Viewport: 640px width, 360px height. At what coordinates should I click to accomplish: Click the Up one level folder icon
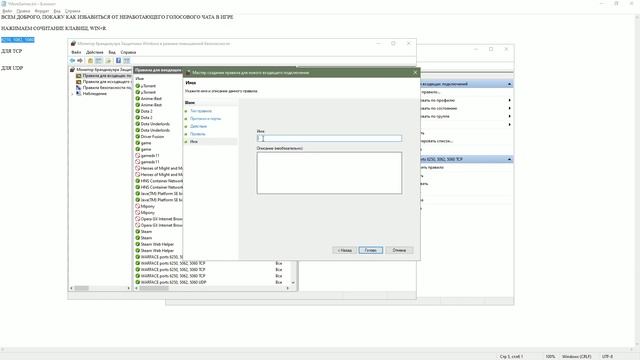click(90, 60)
